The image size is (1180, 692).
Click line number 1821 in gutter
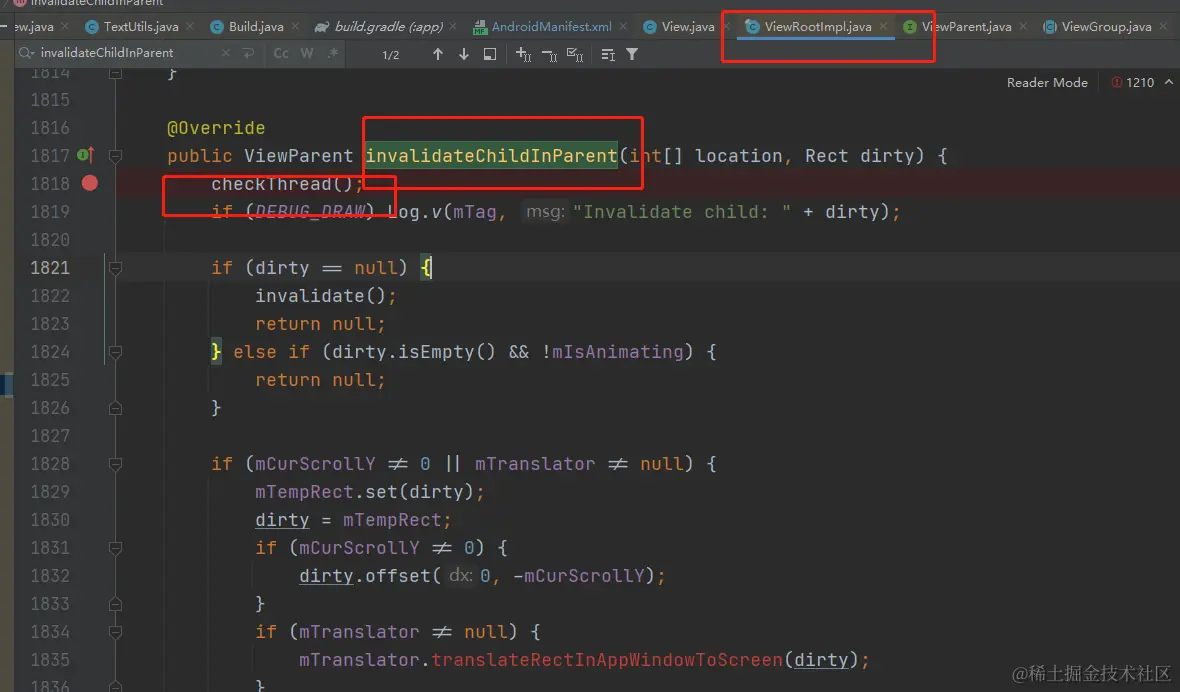[x=50, y=268]
